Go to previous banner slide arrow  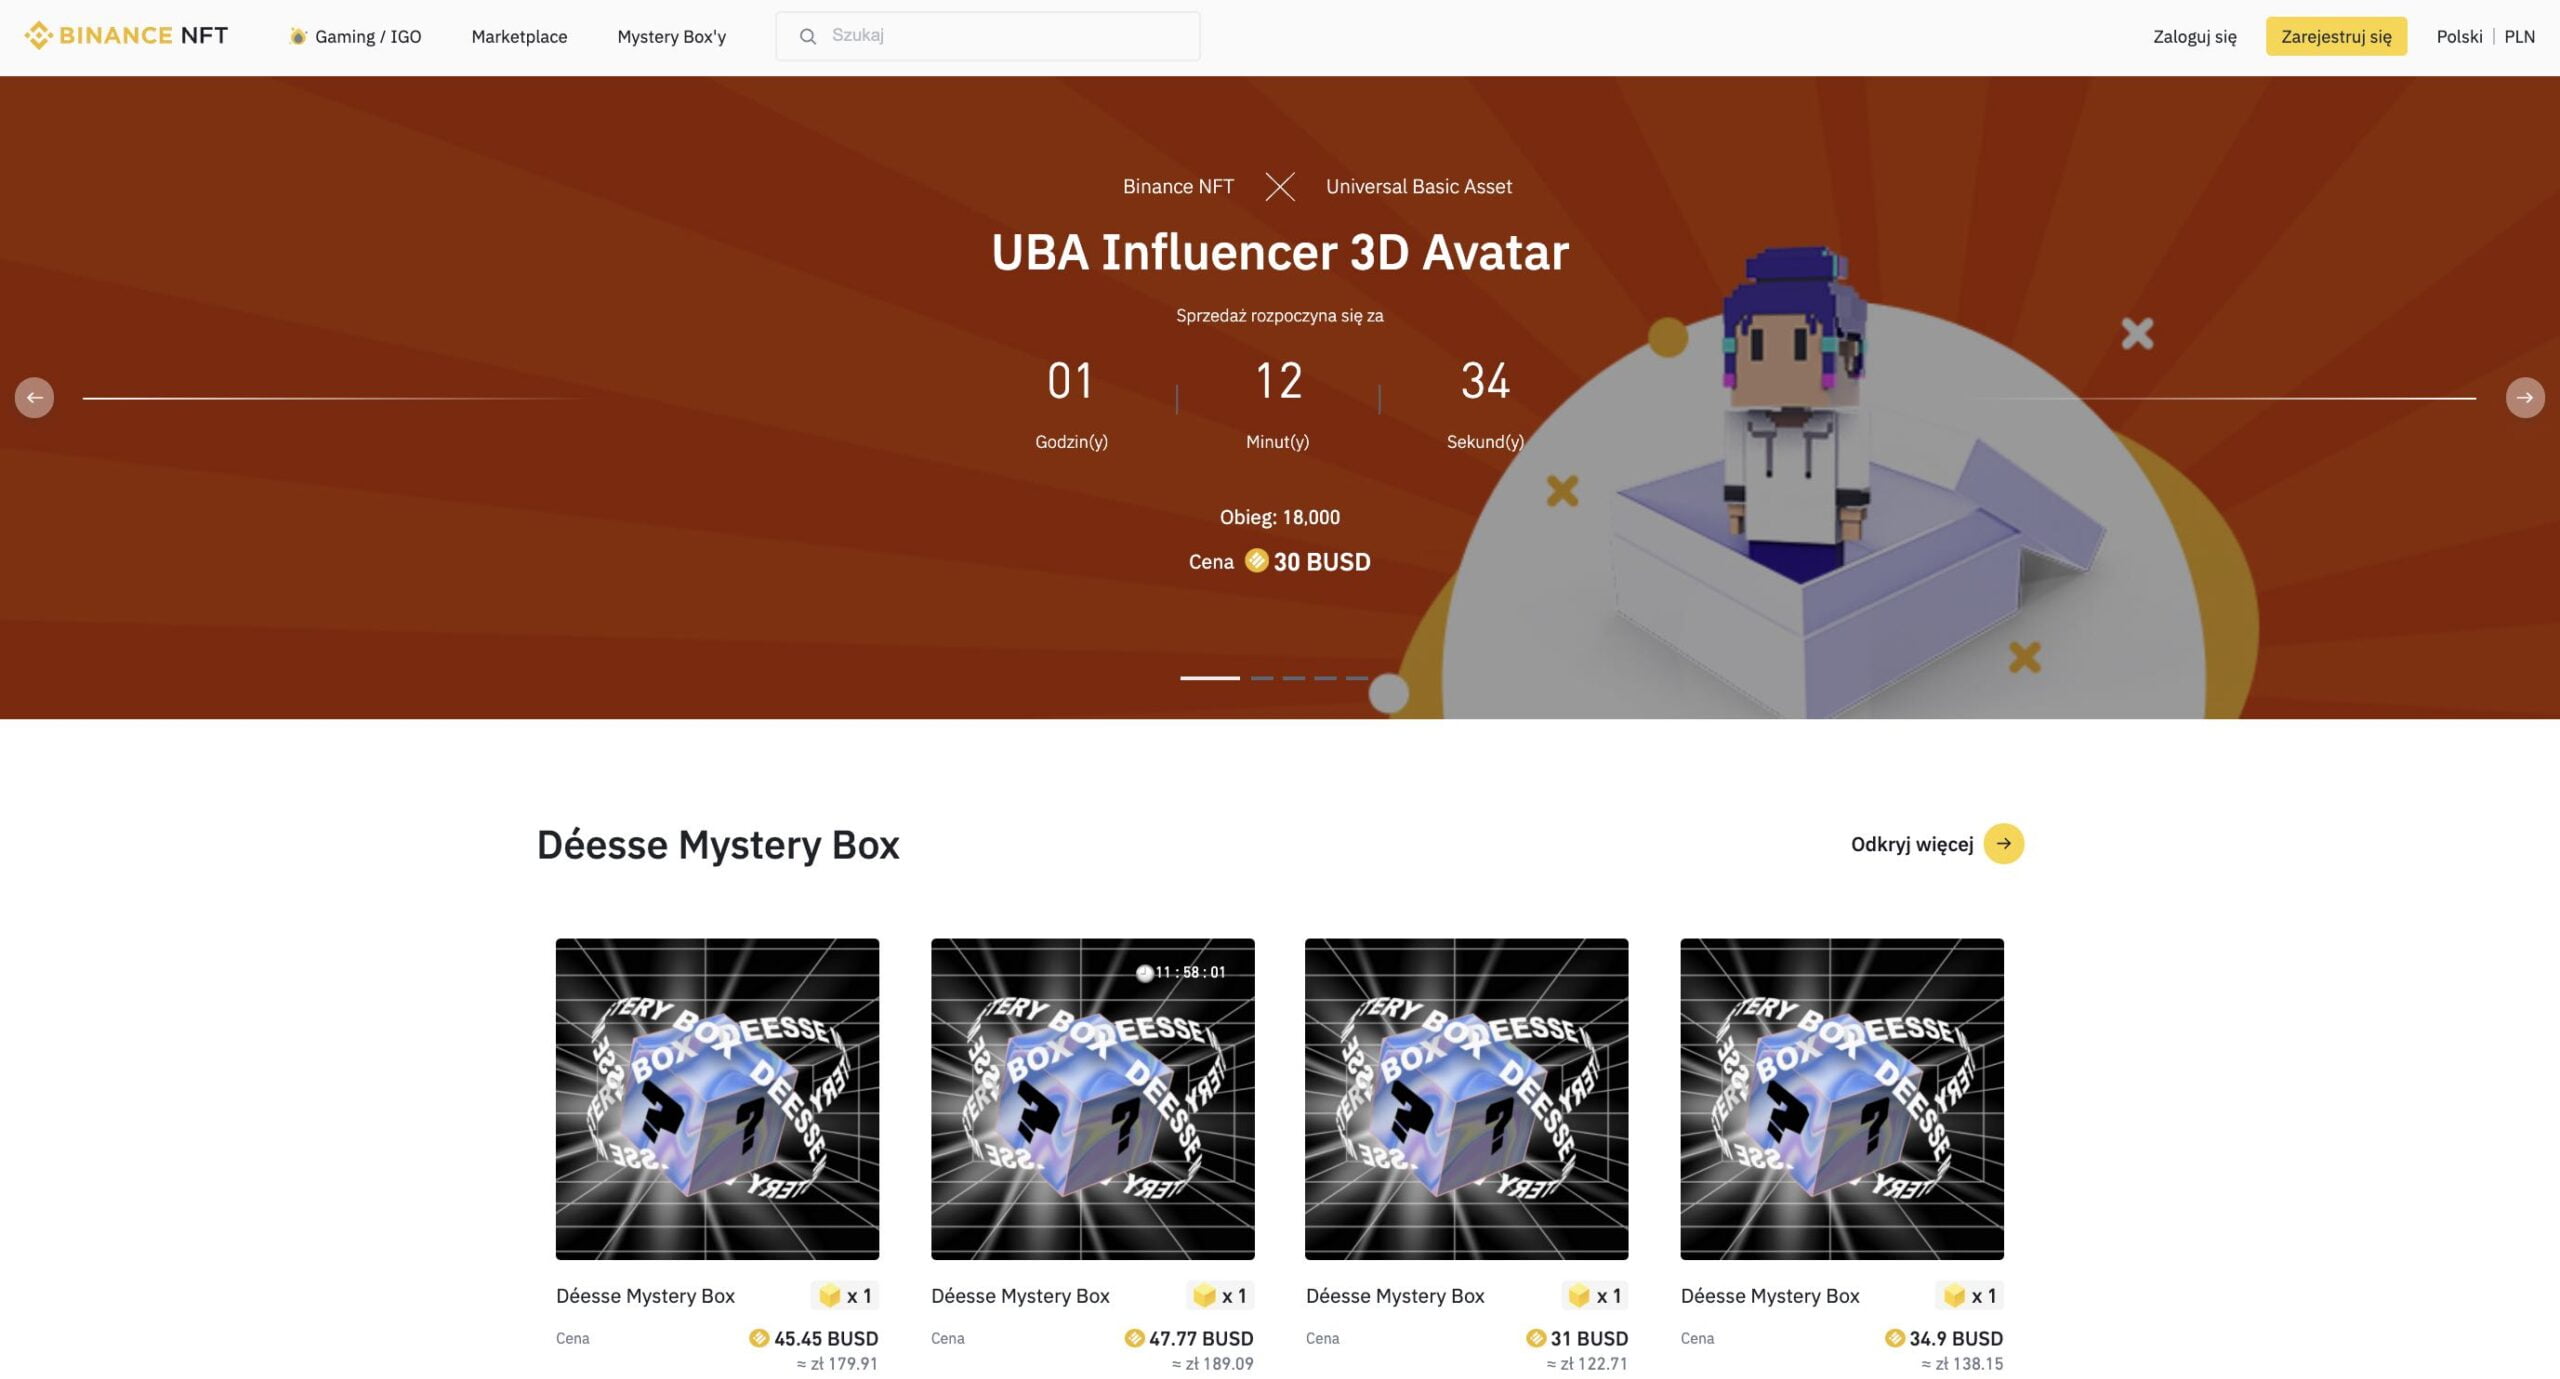coord(35,398)
